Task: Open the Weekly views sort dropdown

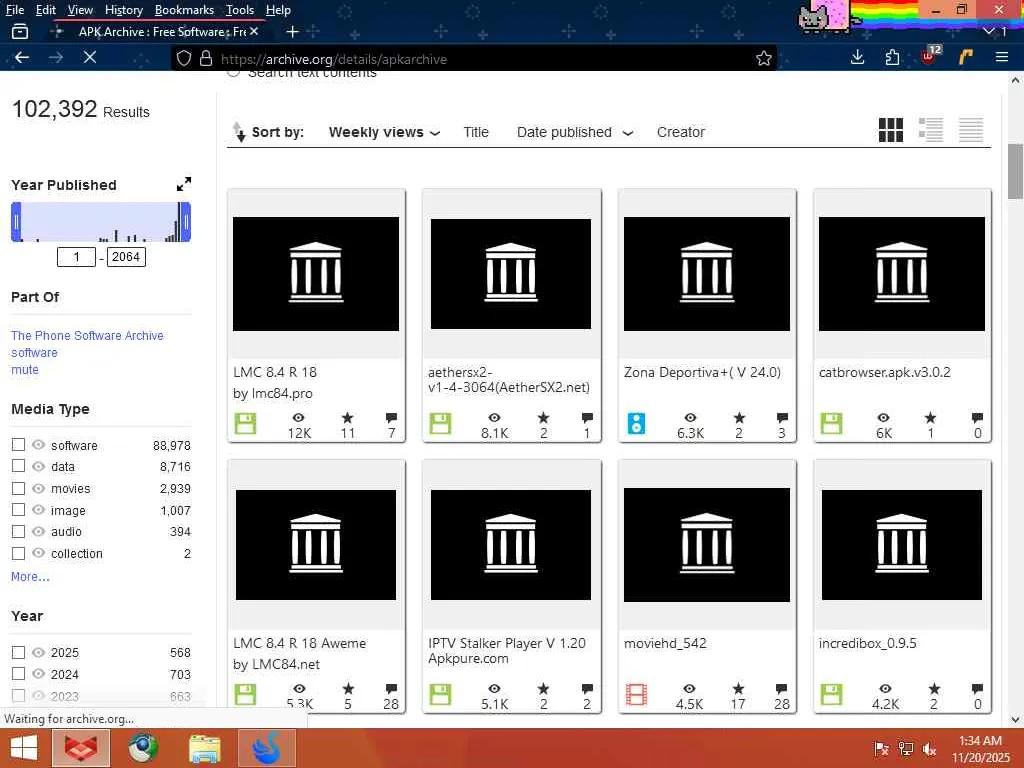Action: pyautogui.click(x=385, y=132)
